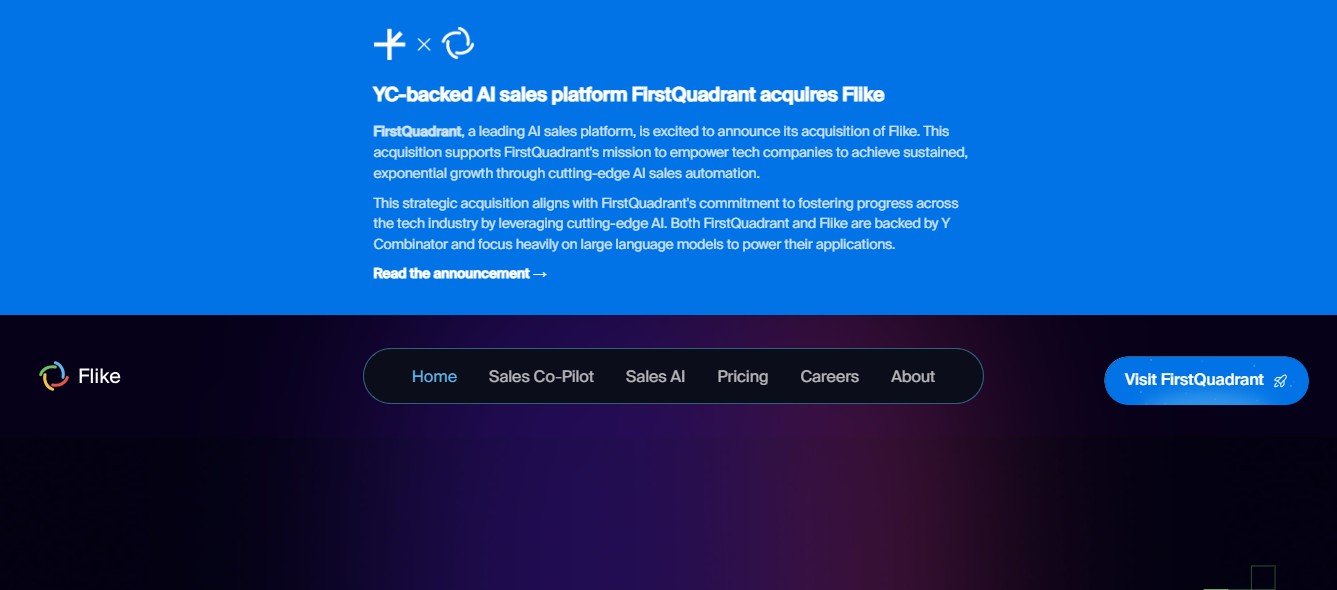Click the arrow after Read the announcement

[x=540, y=274]
